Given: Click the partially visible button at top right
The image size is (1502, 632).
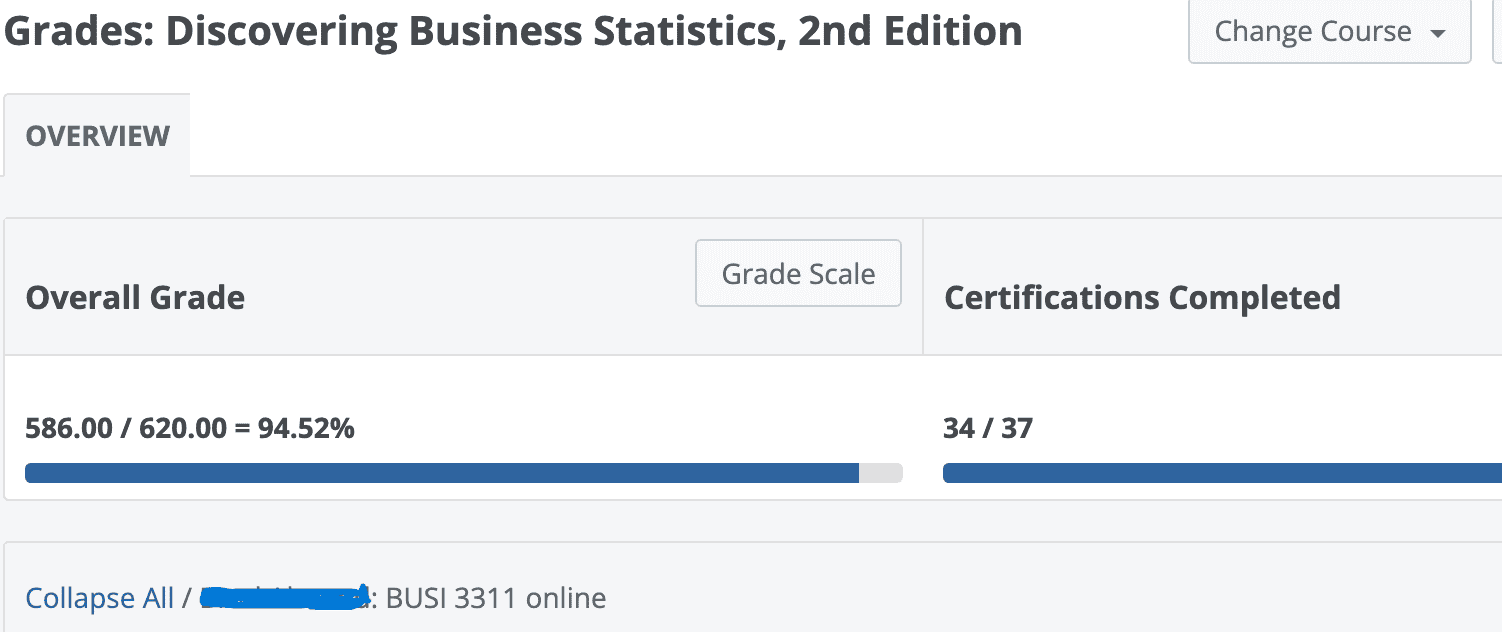Looking at the screenshot, I should [x=1496, y=31].
